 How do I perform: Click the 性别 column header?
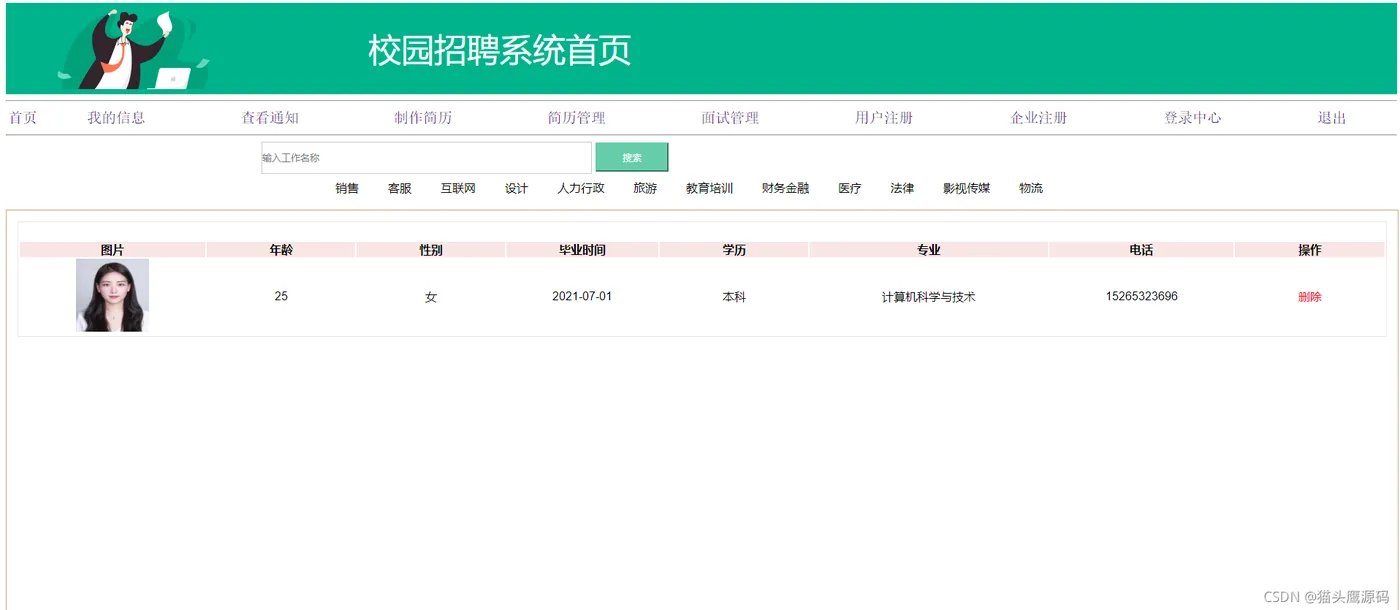(x=431, y=250)
